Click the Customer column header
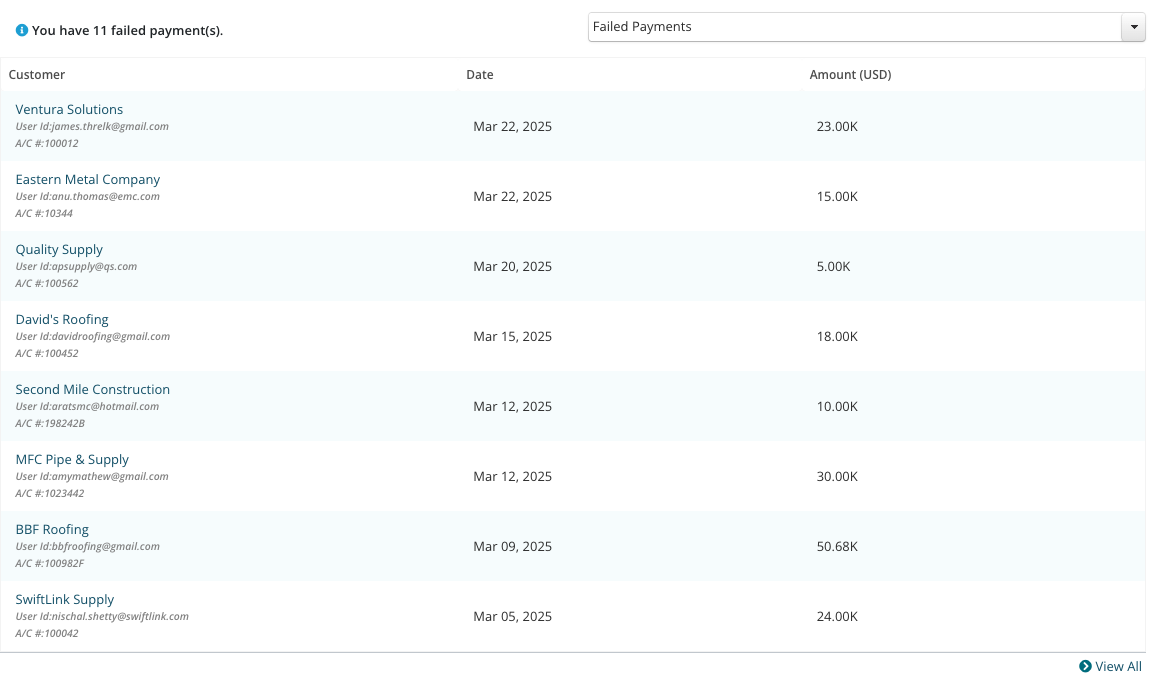The width and height of the screenshot is (1153, 688). [37, 74]
